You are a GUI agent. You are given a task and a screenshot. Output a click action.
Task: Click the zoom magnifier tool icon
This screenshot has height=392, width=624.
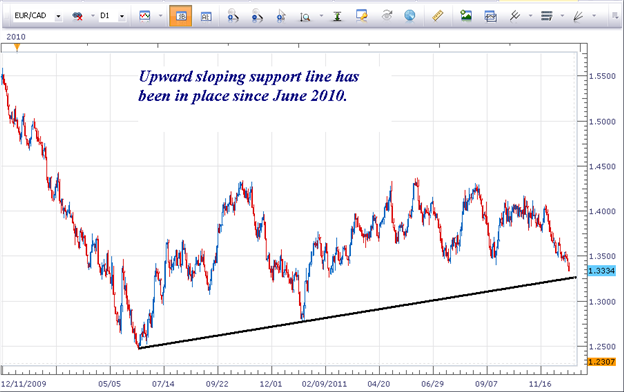pos(305,16)
